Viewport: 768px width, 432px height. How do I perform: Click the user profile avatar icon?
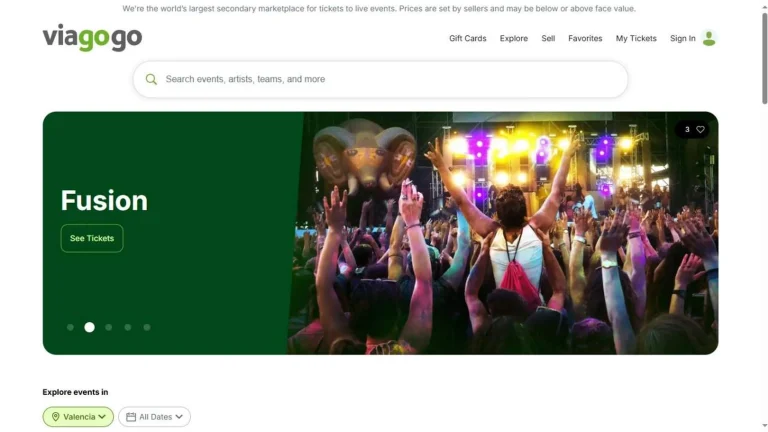click(x=709, y=38)
